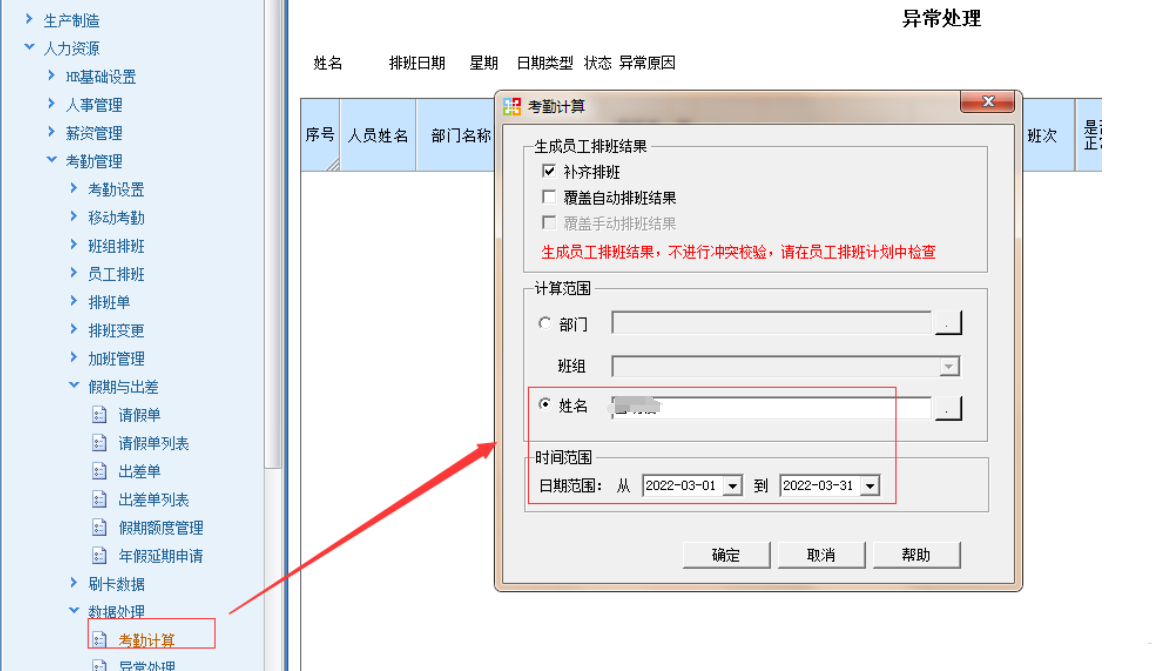
Task: Click the 出差单 document icon
Action: point(99,471)
